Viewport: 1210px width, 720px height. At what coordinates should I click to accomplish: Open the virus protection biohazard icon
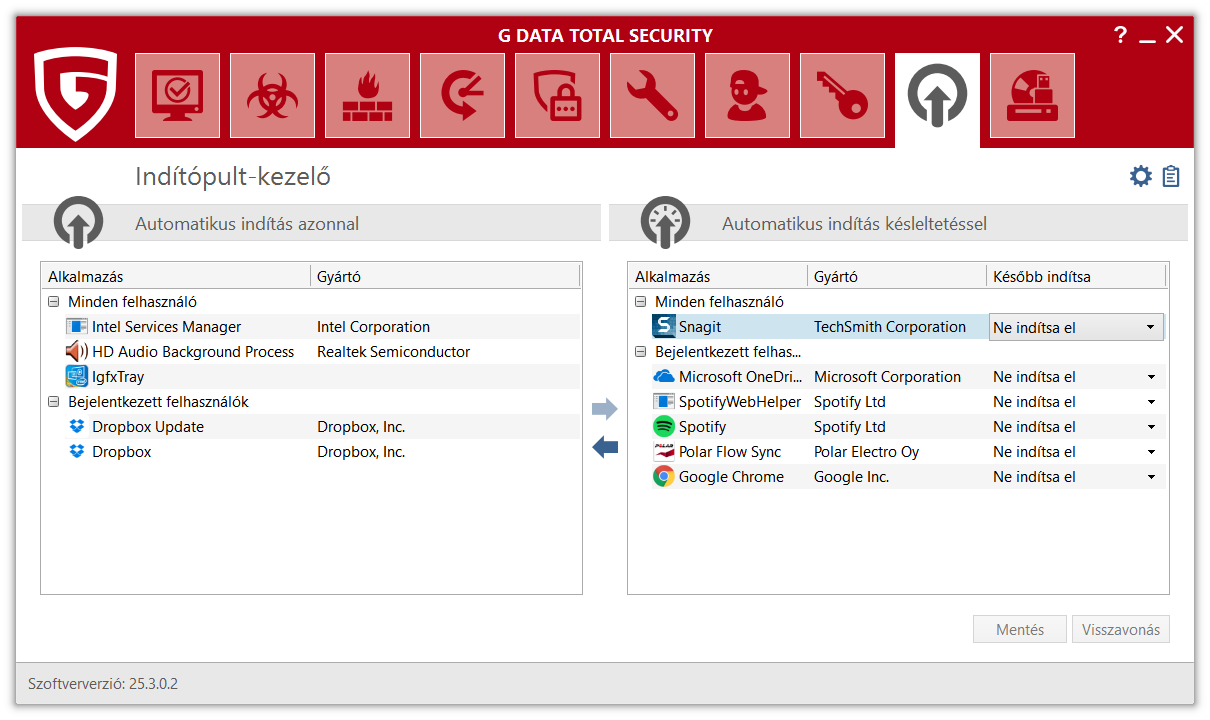[272, 95]
